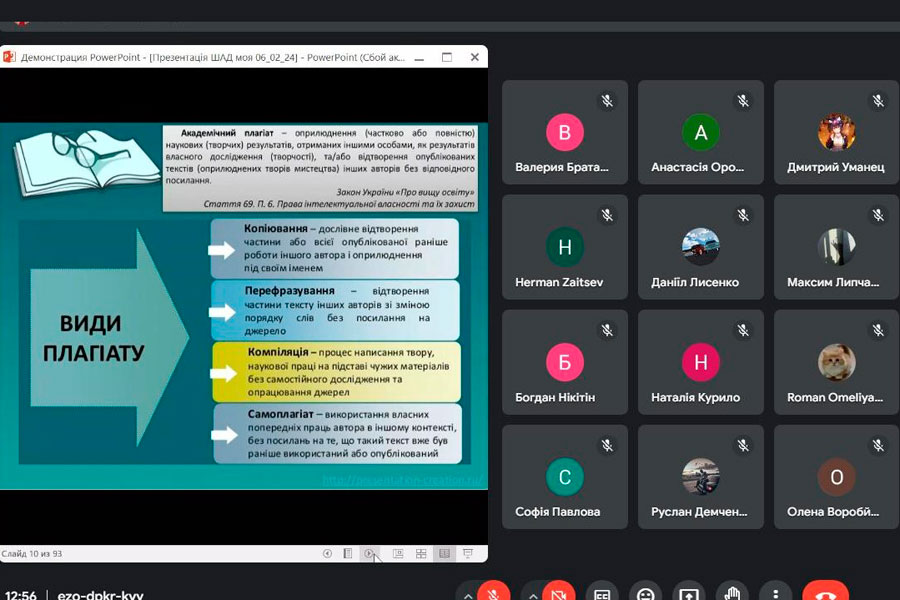Click muted mic icon on Анастасія Оро... tile
The height and width of the screenshot is (600, 900).
point(743,101)
